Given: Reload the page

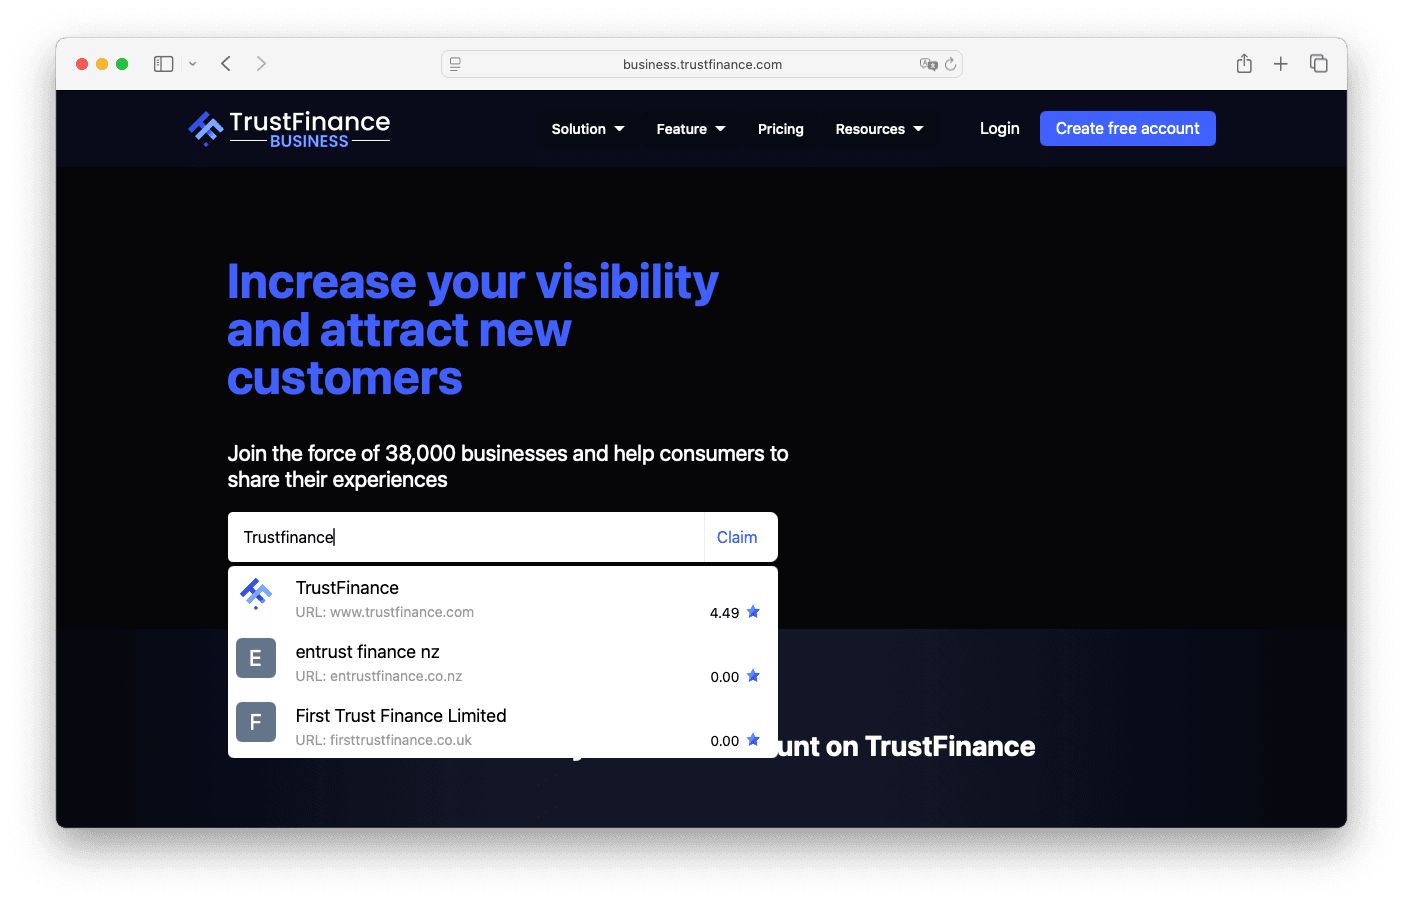Looking at the screenshot, I should tap(950, 64).
